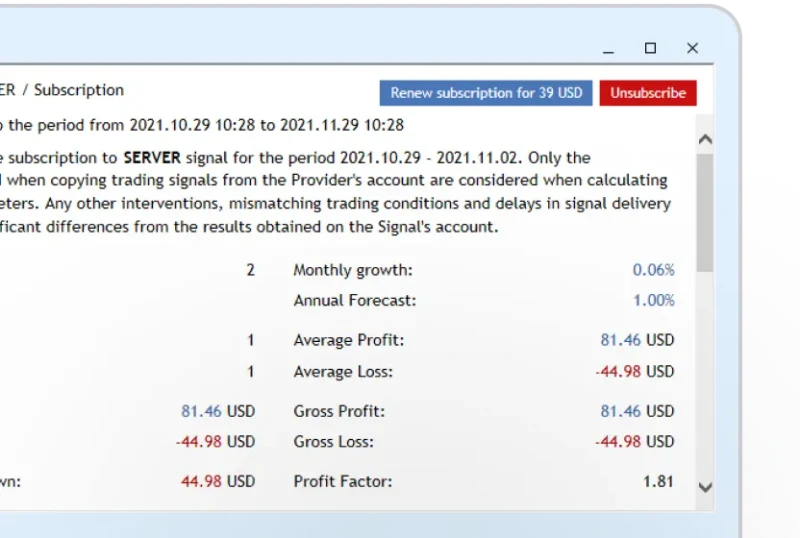Click the Average Profit label
Viewport: 800px width, 538px height.
[x=348, y=340]
